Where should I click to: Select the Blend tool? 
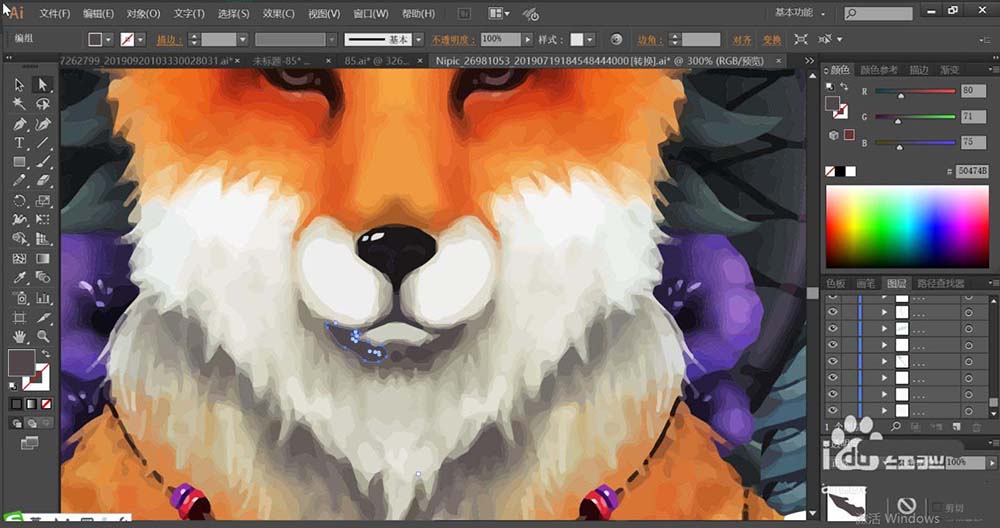point(43,277)
